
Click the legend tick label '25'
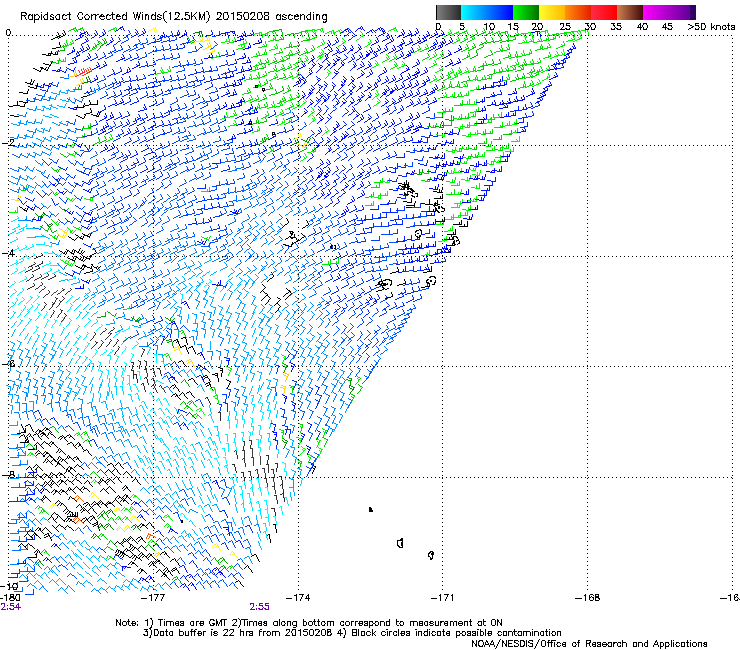(x=564, y=27)
